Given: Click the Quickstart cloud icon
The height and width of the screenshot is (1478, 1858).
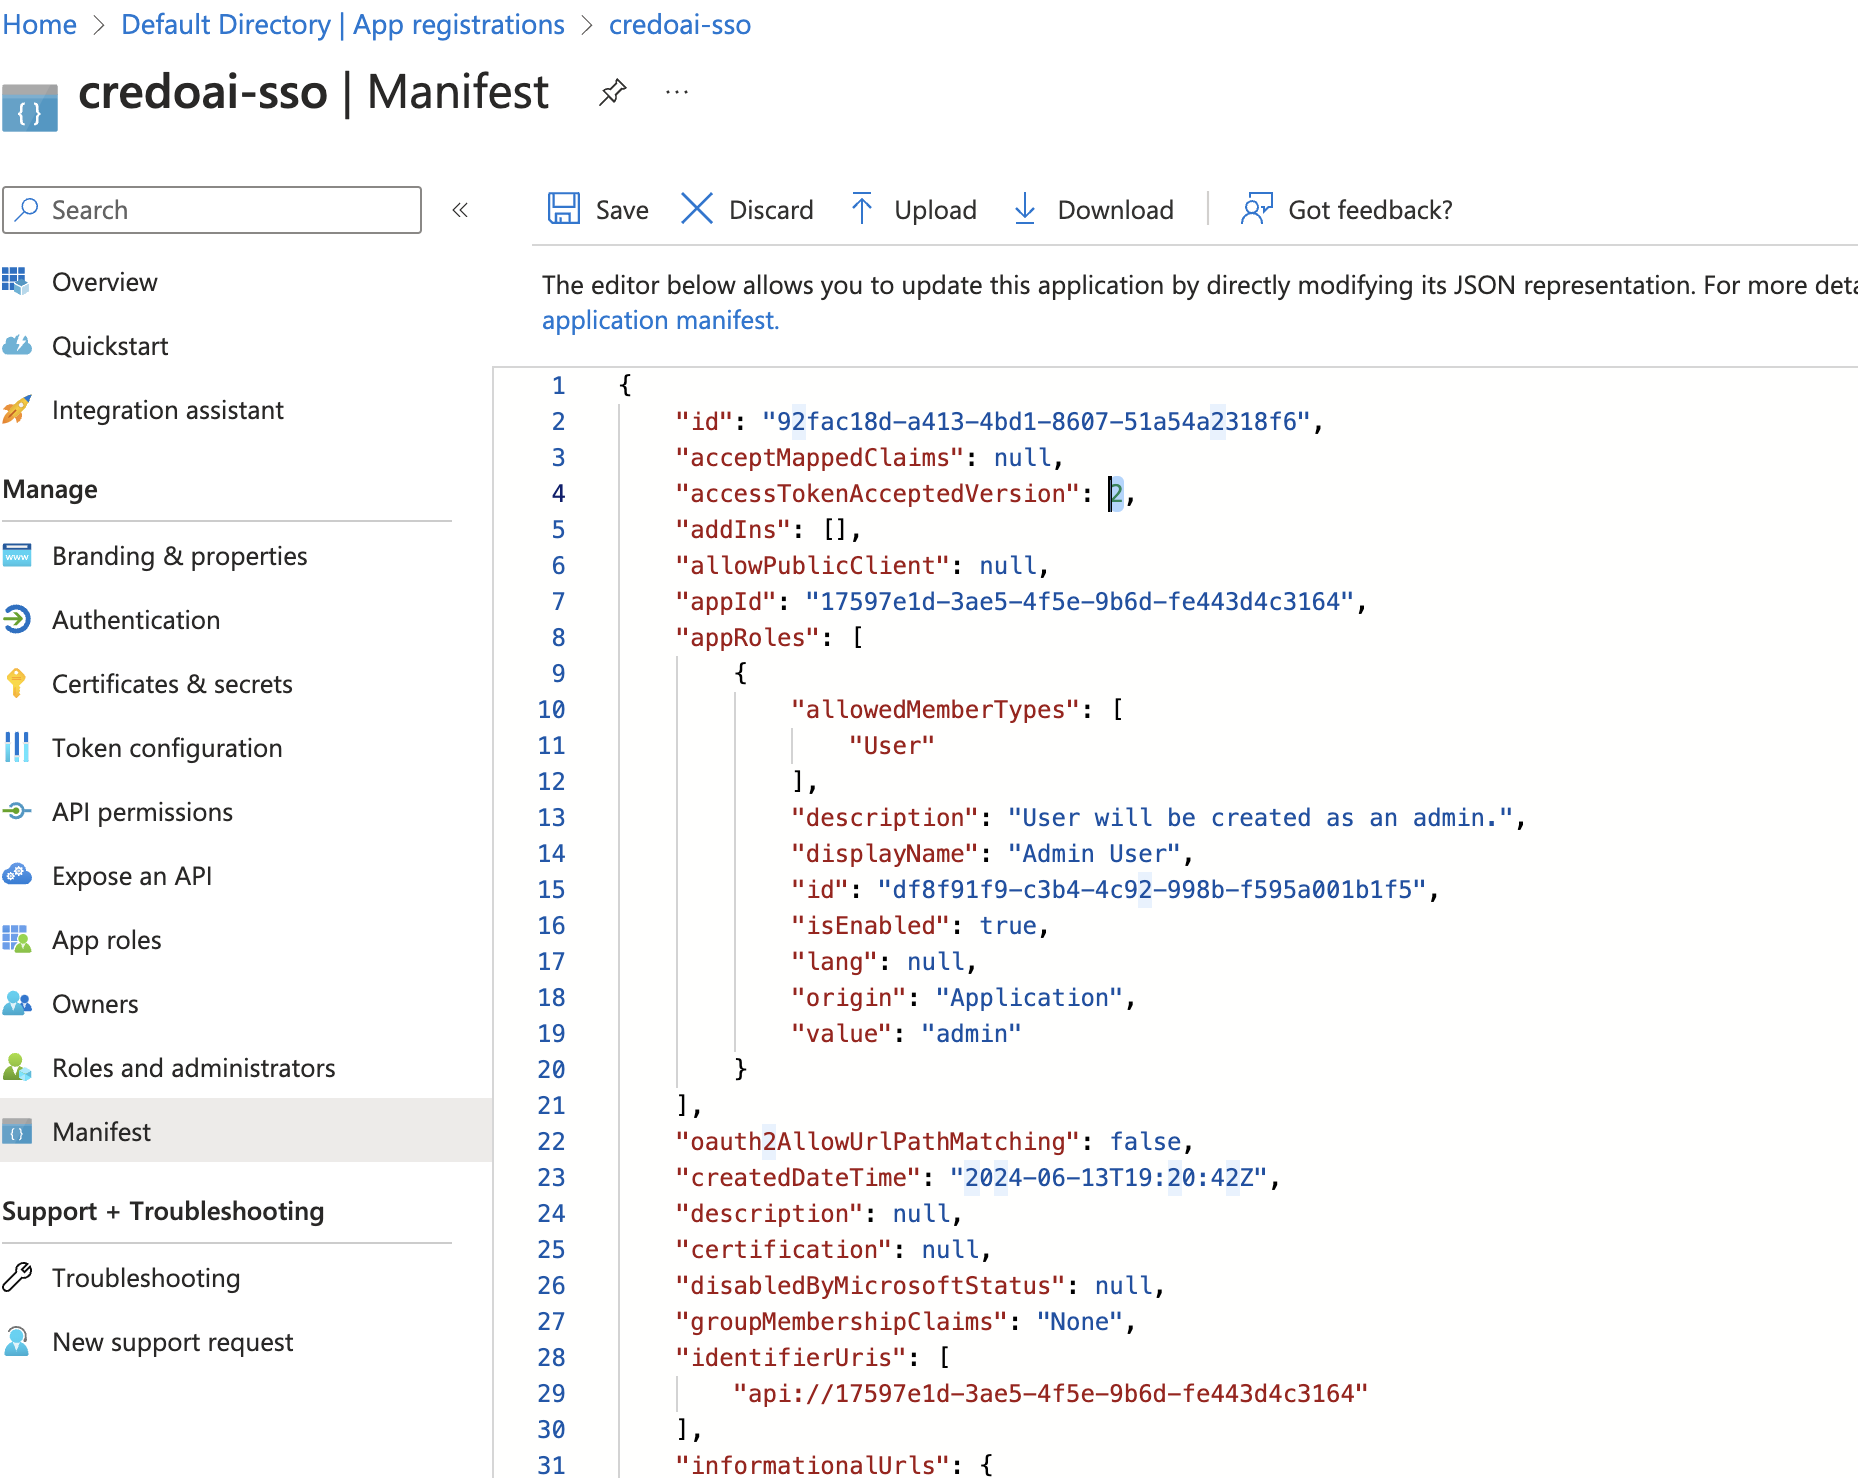Looking at the screenshot, I should (x=17, y=346).
